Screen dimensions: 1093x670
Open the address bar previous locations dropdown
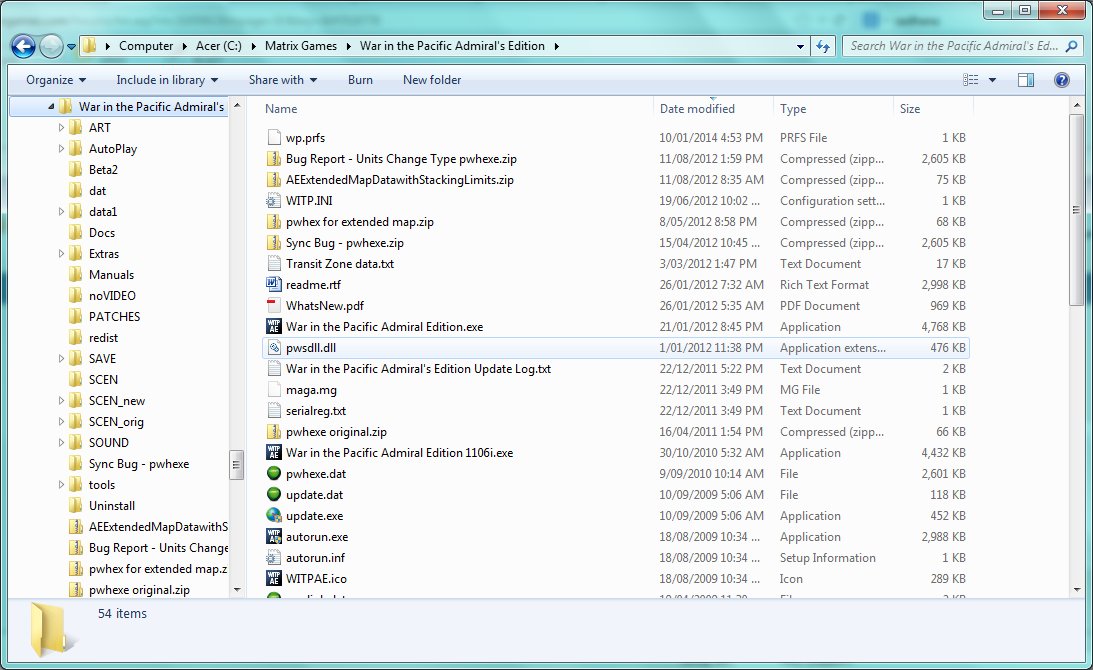pos(800,47)
